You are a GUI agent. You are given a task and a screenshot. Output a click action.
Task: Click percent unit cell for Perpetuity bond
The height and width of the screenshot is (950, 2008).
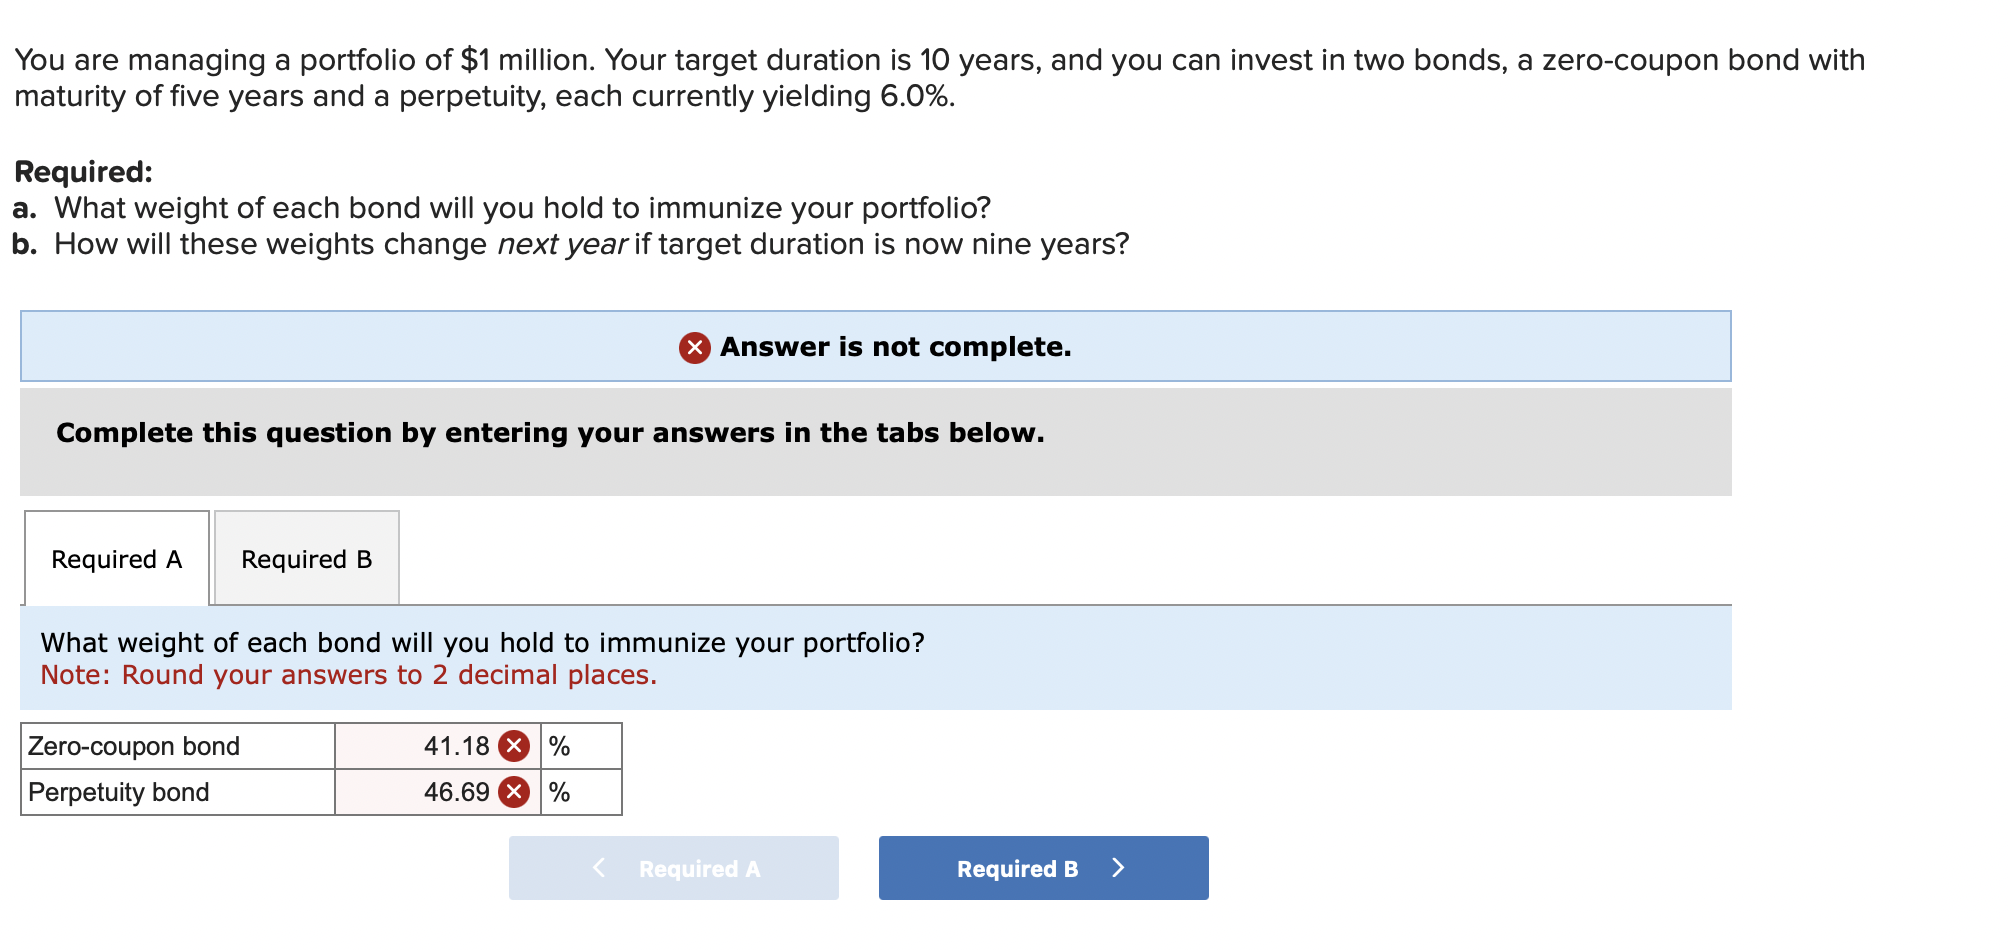coord(580,792)
